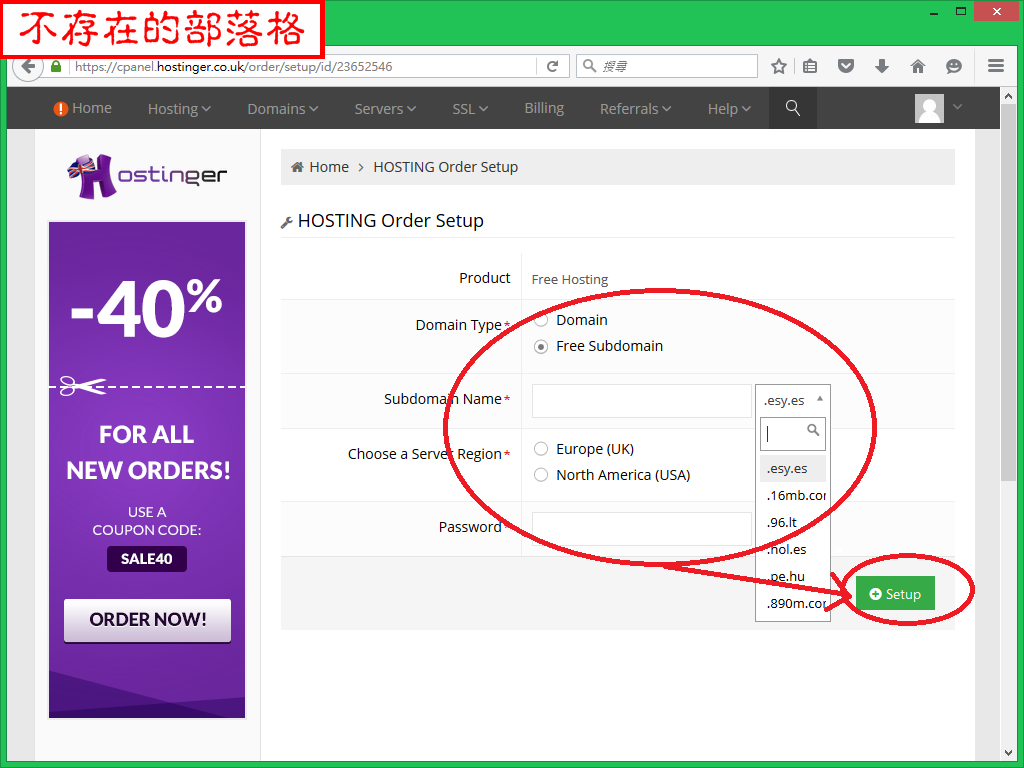
Task: Click the -40% promotional banner
Action: [x=147, y=470]
